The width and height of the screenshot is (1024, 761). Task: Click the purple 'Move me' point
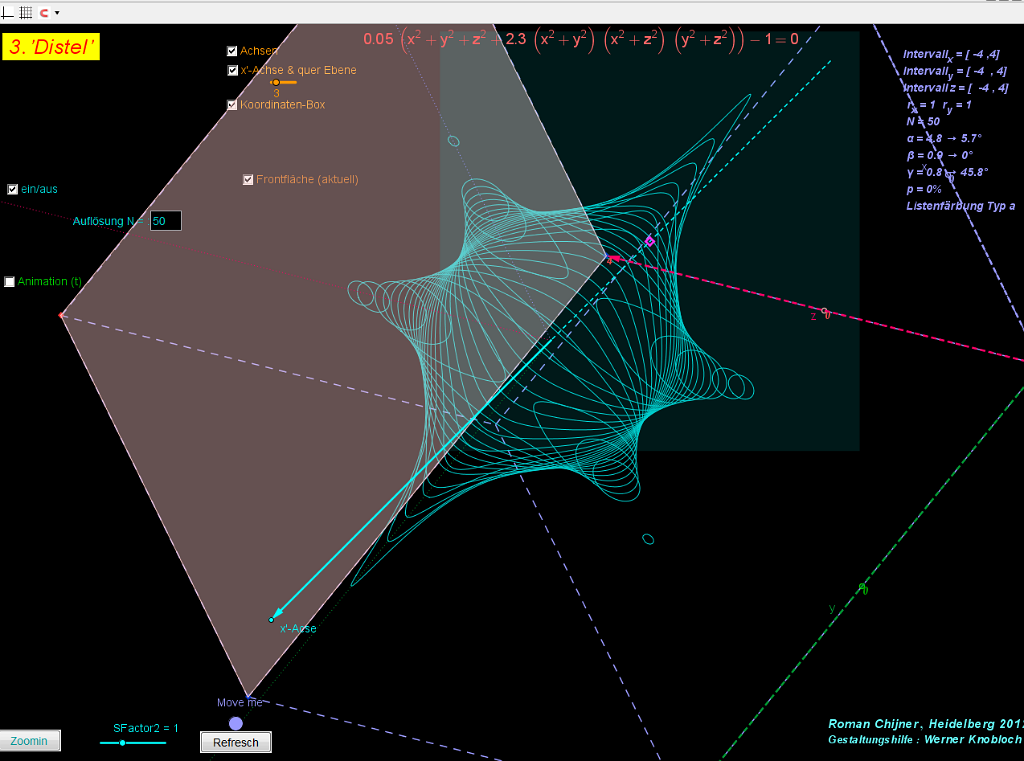(x=236, y=723)
